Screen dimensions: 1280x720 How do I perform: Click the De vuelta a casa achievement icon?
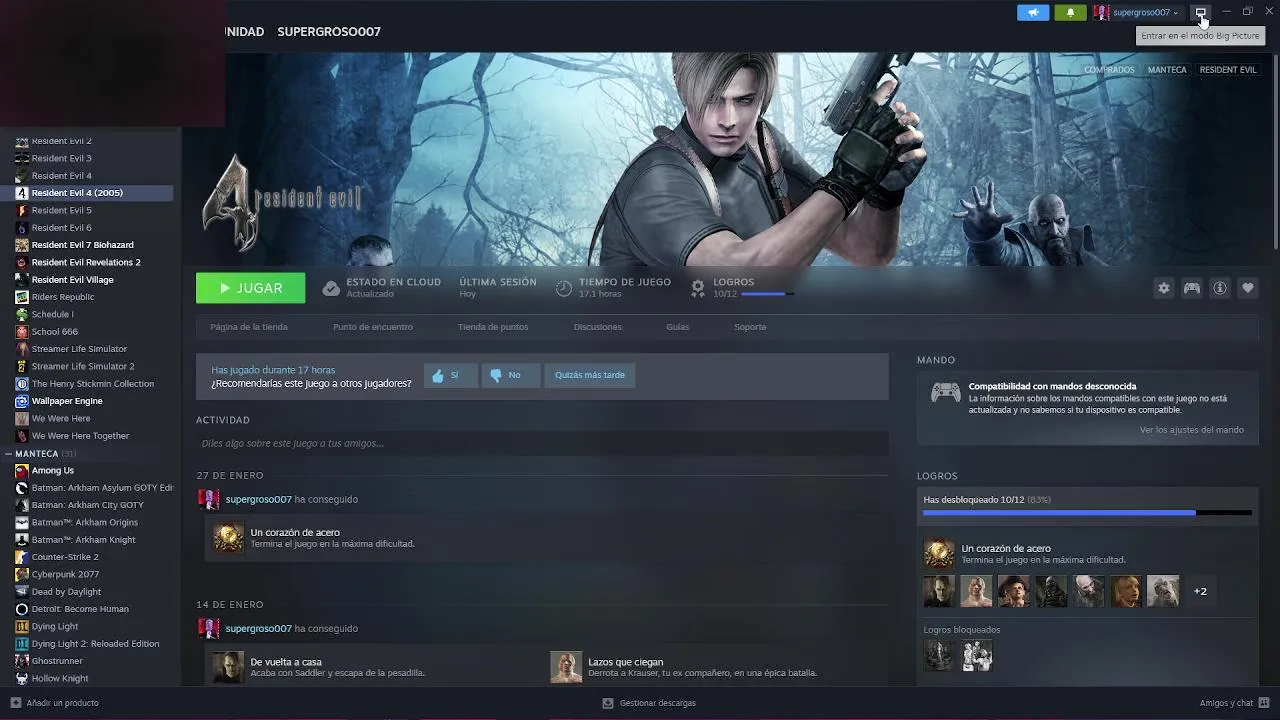(x=228, y=667)
